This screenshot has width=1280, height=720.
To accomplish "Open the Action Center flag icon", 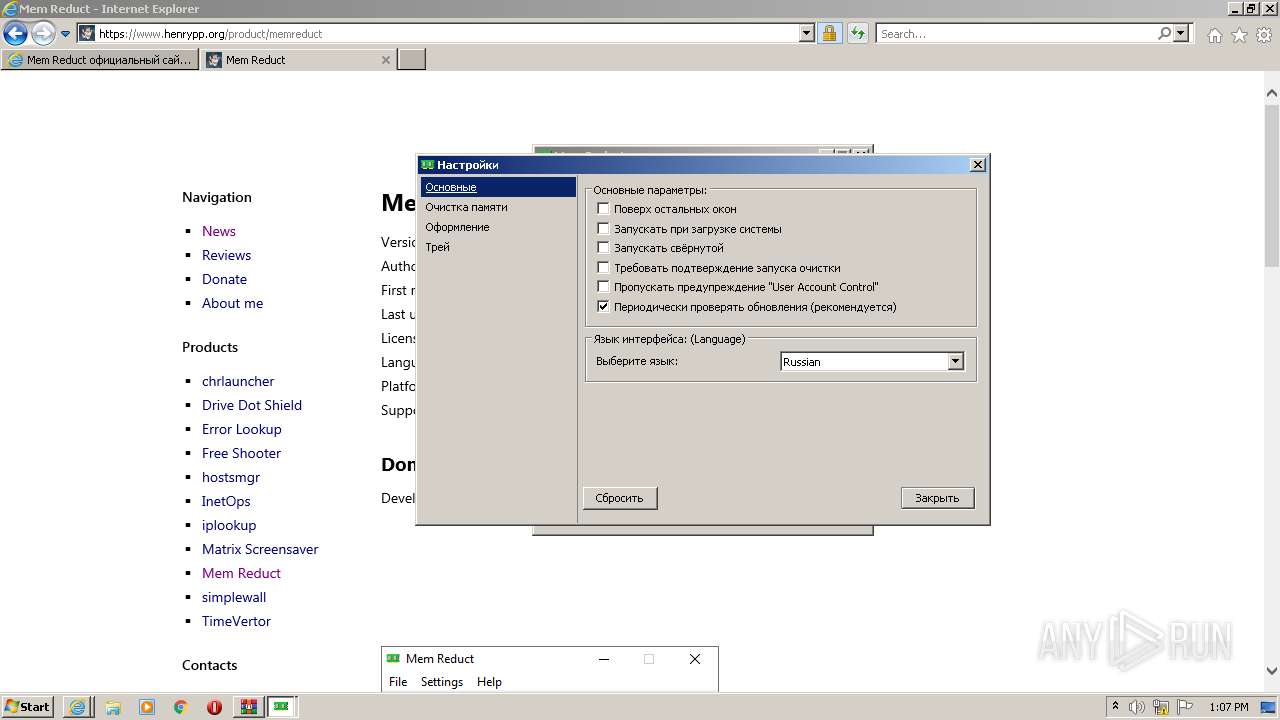I will [1185, 707].
